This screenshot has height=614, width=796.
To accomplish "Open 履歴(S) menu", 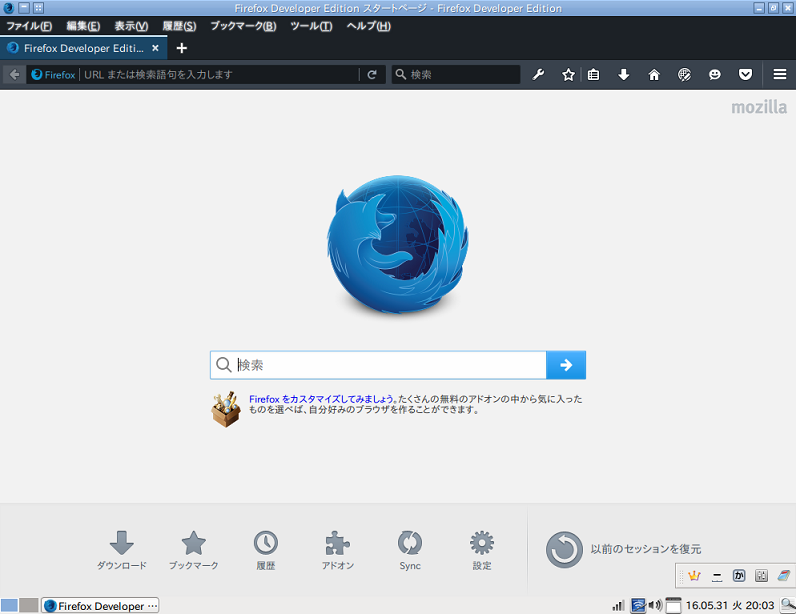I will click(x=179, y=26).
